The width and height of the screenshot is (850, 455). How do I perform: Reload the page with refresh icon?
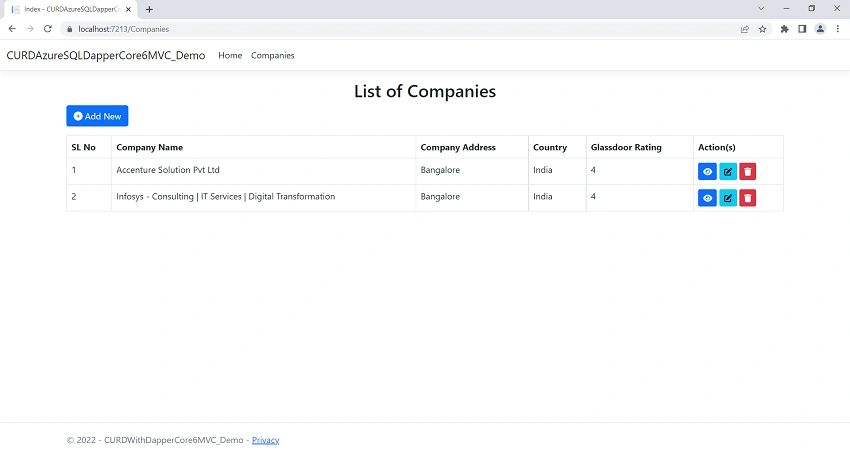point(48,29)
